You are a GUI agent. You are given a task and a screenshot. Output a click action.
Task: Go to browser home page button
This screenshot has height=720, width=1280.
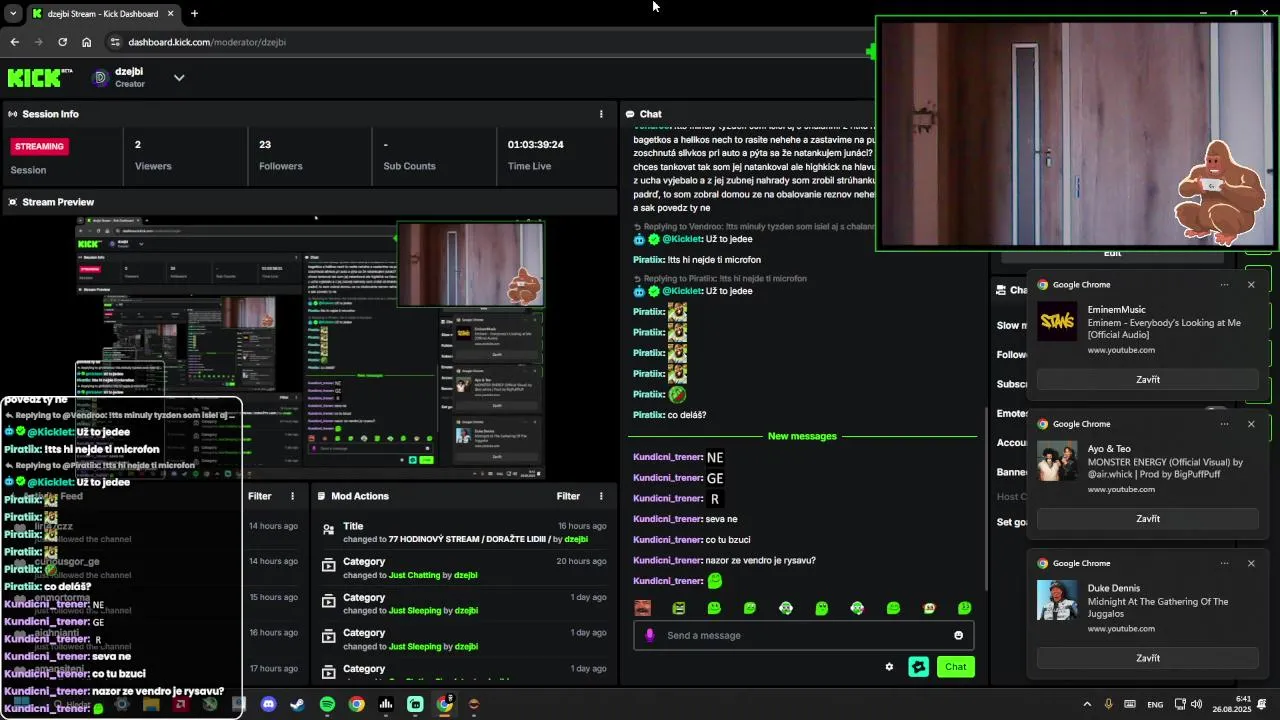[87, 42]
